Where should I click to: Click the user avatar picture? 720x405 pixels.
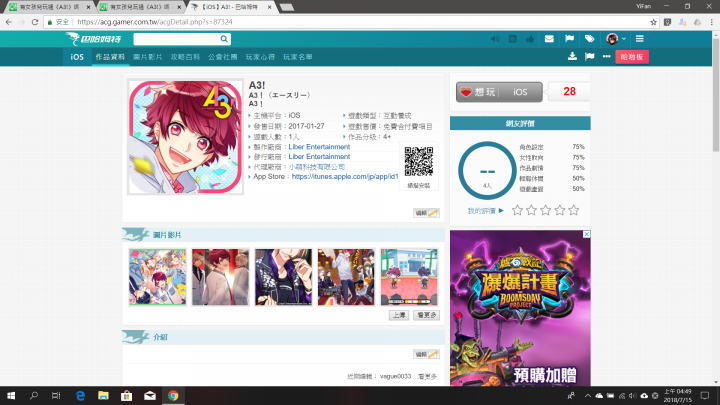pos(612,39)
